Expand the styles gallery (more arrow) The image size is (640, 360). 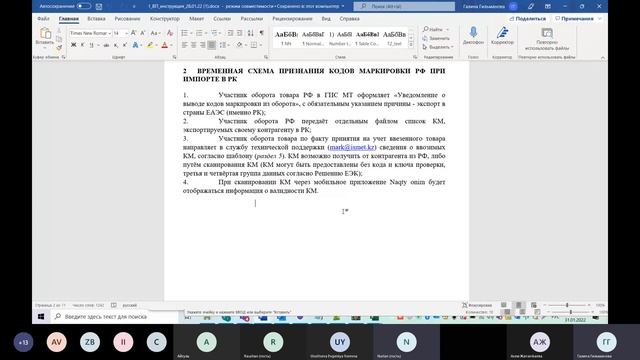pyautogui.click(x=411, y=45)
